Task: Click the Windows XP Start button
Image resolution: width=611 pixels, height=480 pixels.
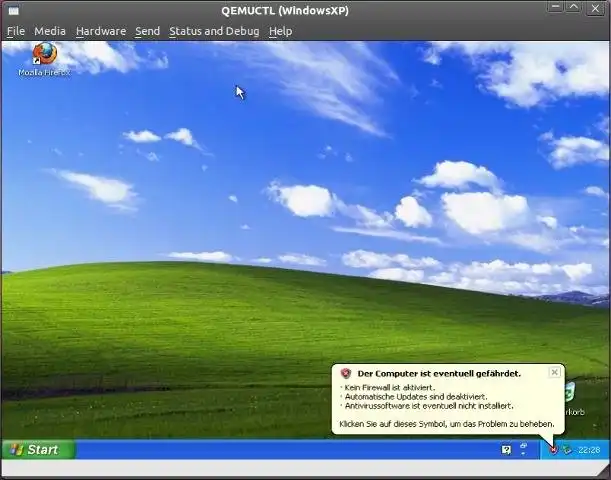Action: coord(38,450)
